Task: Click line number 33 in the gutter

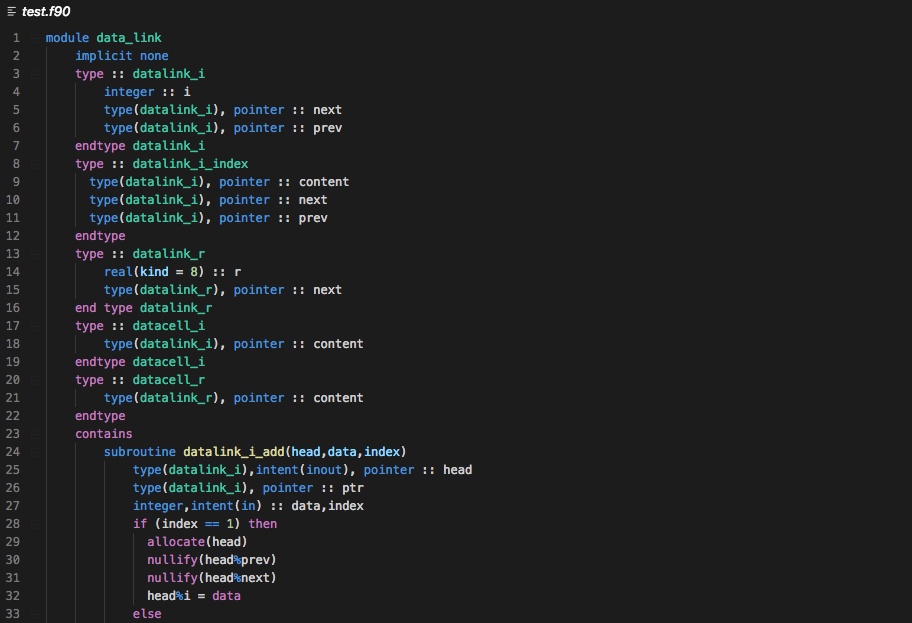Action: point(13,614)
